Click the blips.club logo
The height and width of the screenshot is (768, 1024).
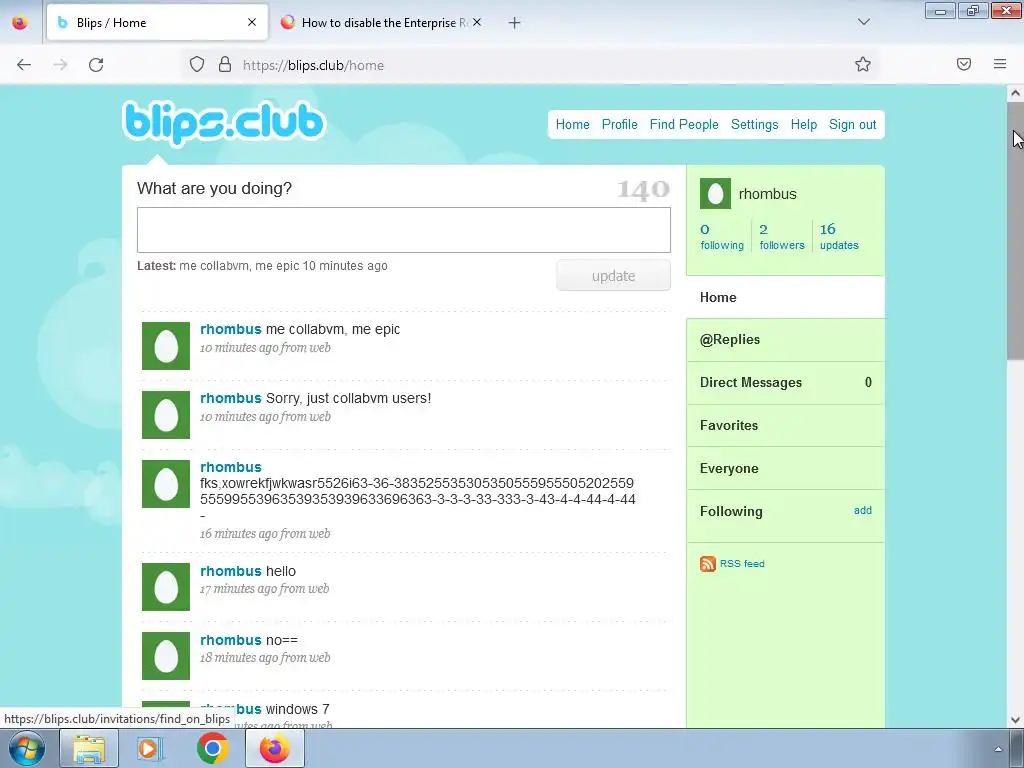(x=223, y=123)
